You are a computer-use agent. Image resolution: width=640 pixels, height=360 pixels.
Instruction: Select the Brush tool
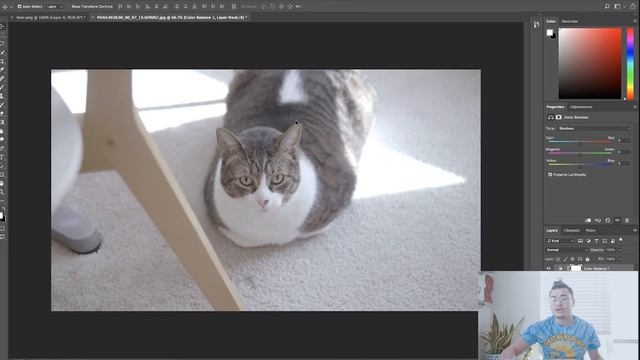click(x=2, y=87)
